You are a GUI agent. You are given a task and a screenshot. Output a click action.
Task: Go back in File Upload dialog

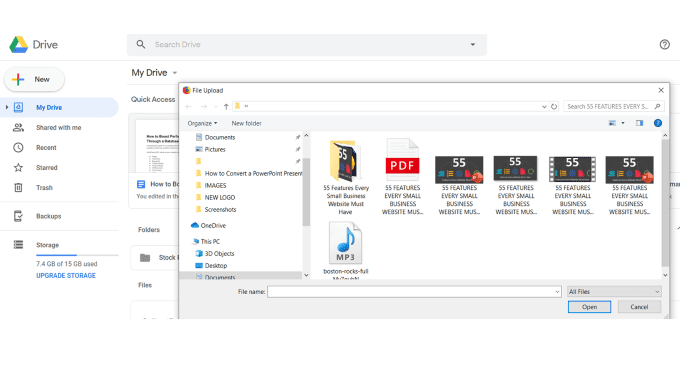point(188,106)
